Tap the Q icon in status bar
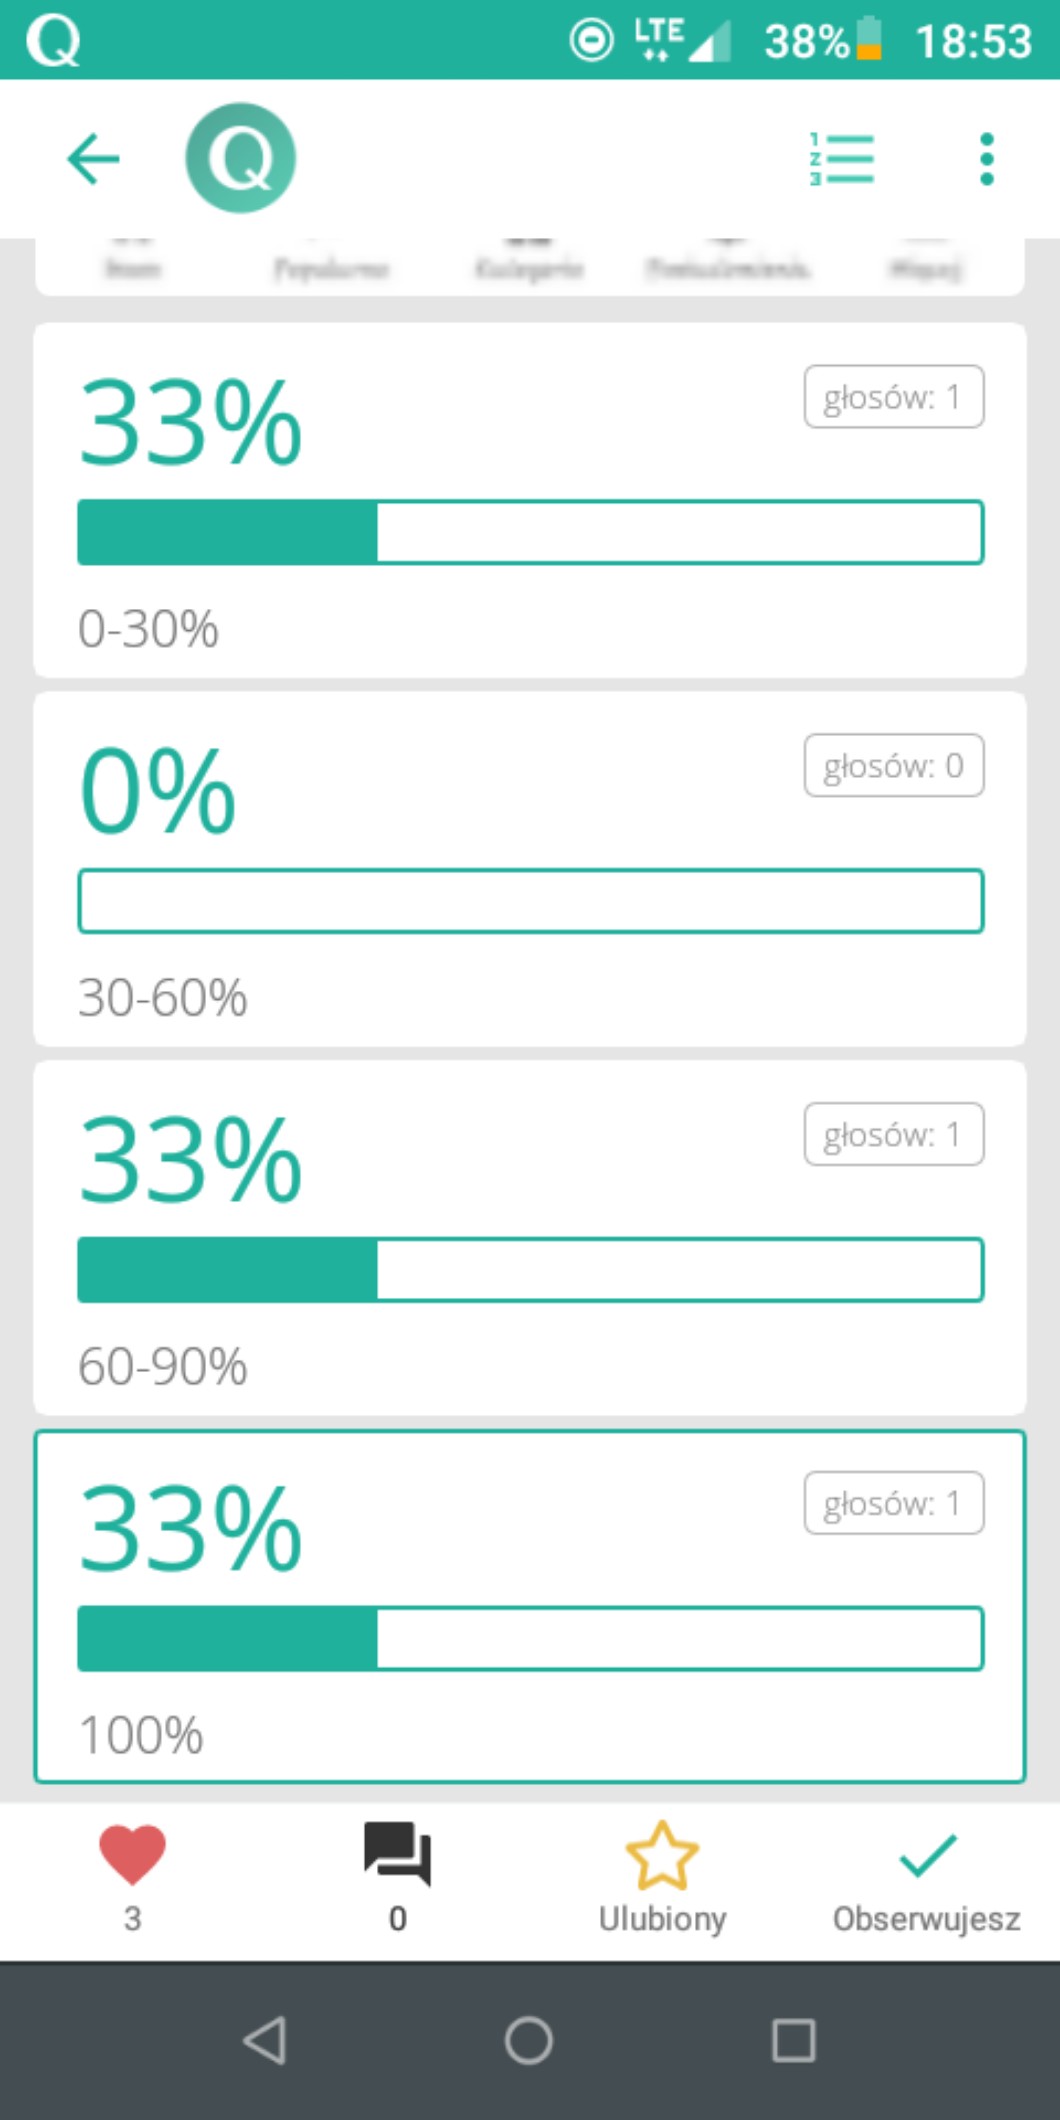The image size is (1060, 2120). (52, 40)
